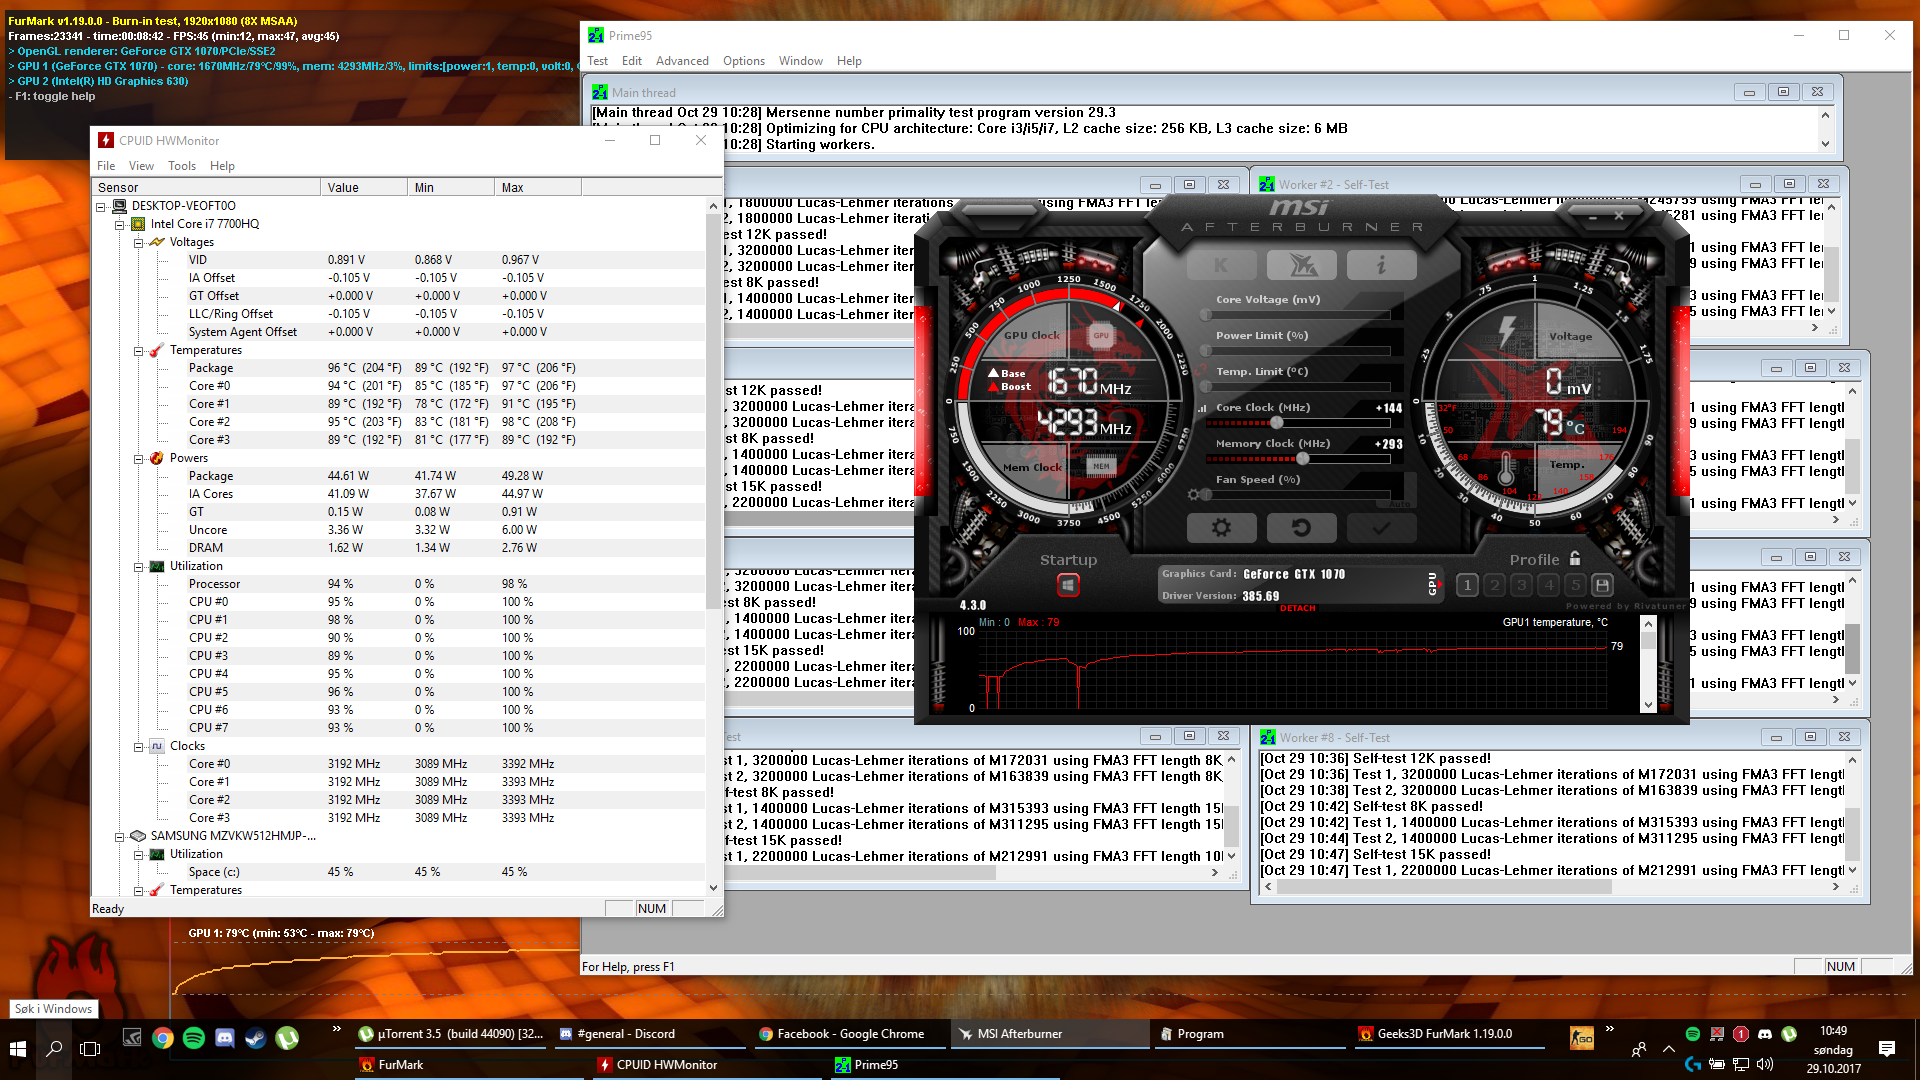Open Prime95 Advanced menu

point(682,61)
